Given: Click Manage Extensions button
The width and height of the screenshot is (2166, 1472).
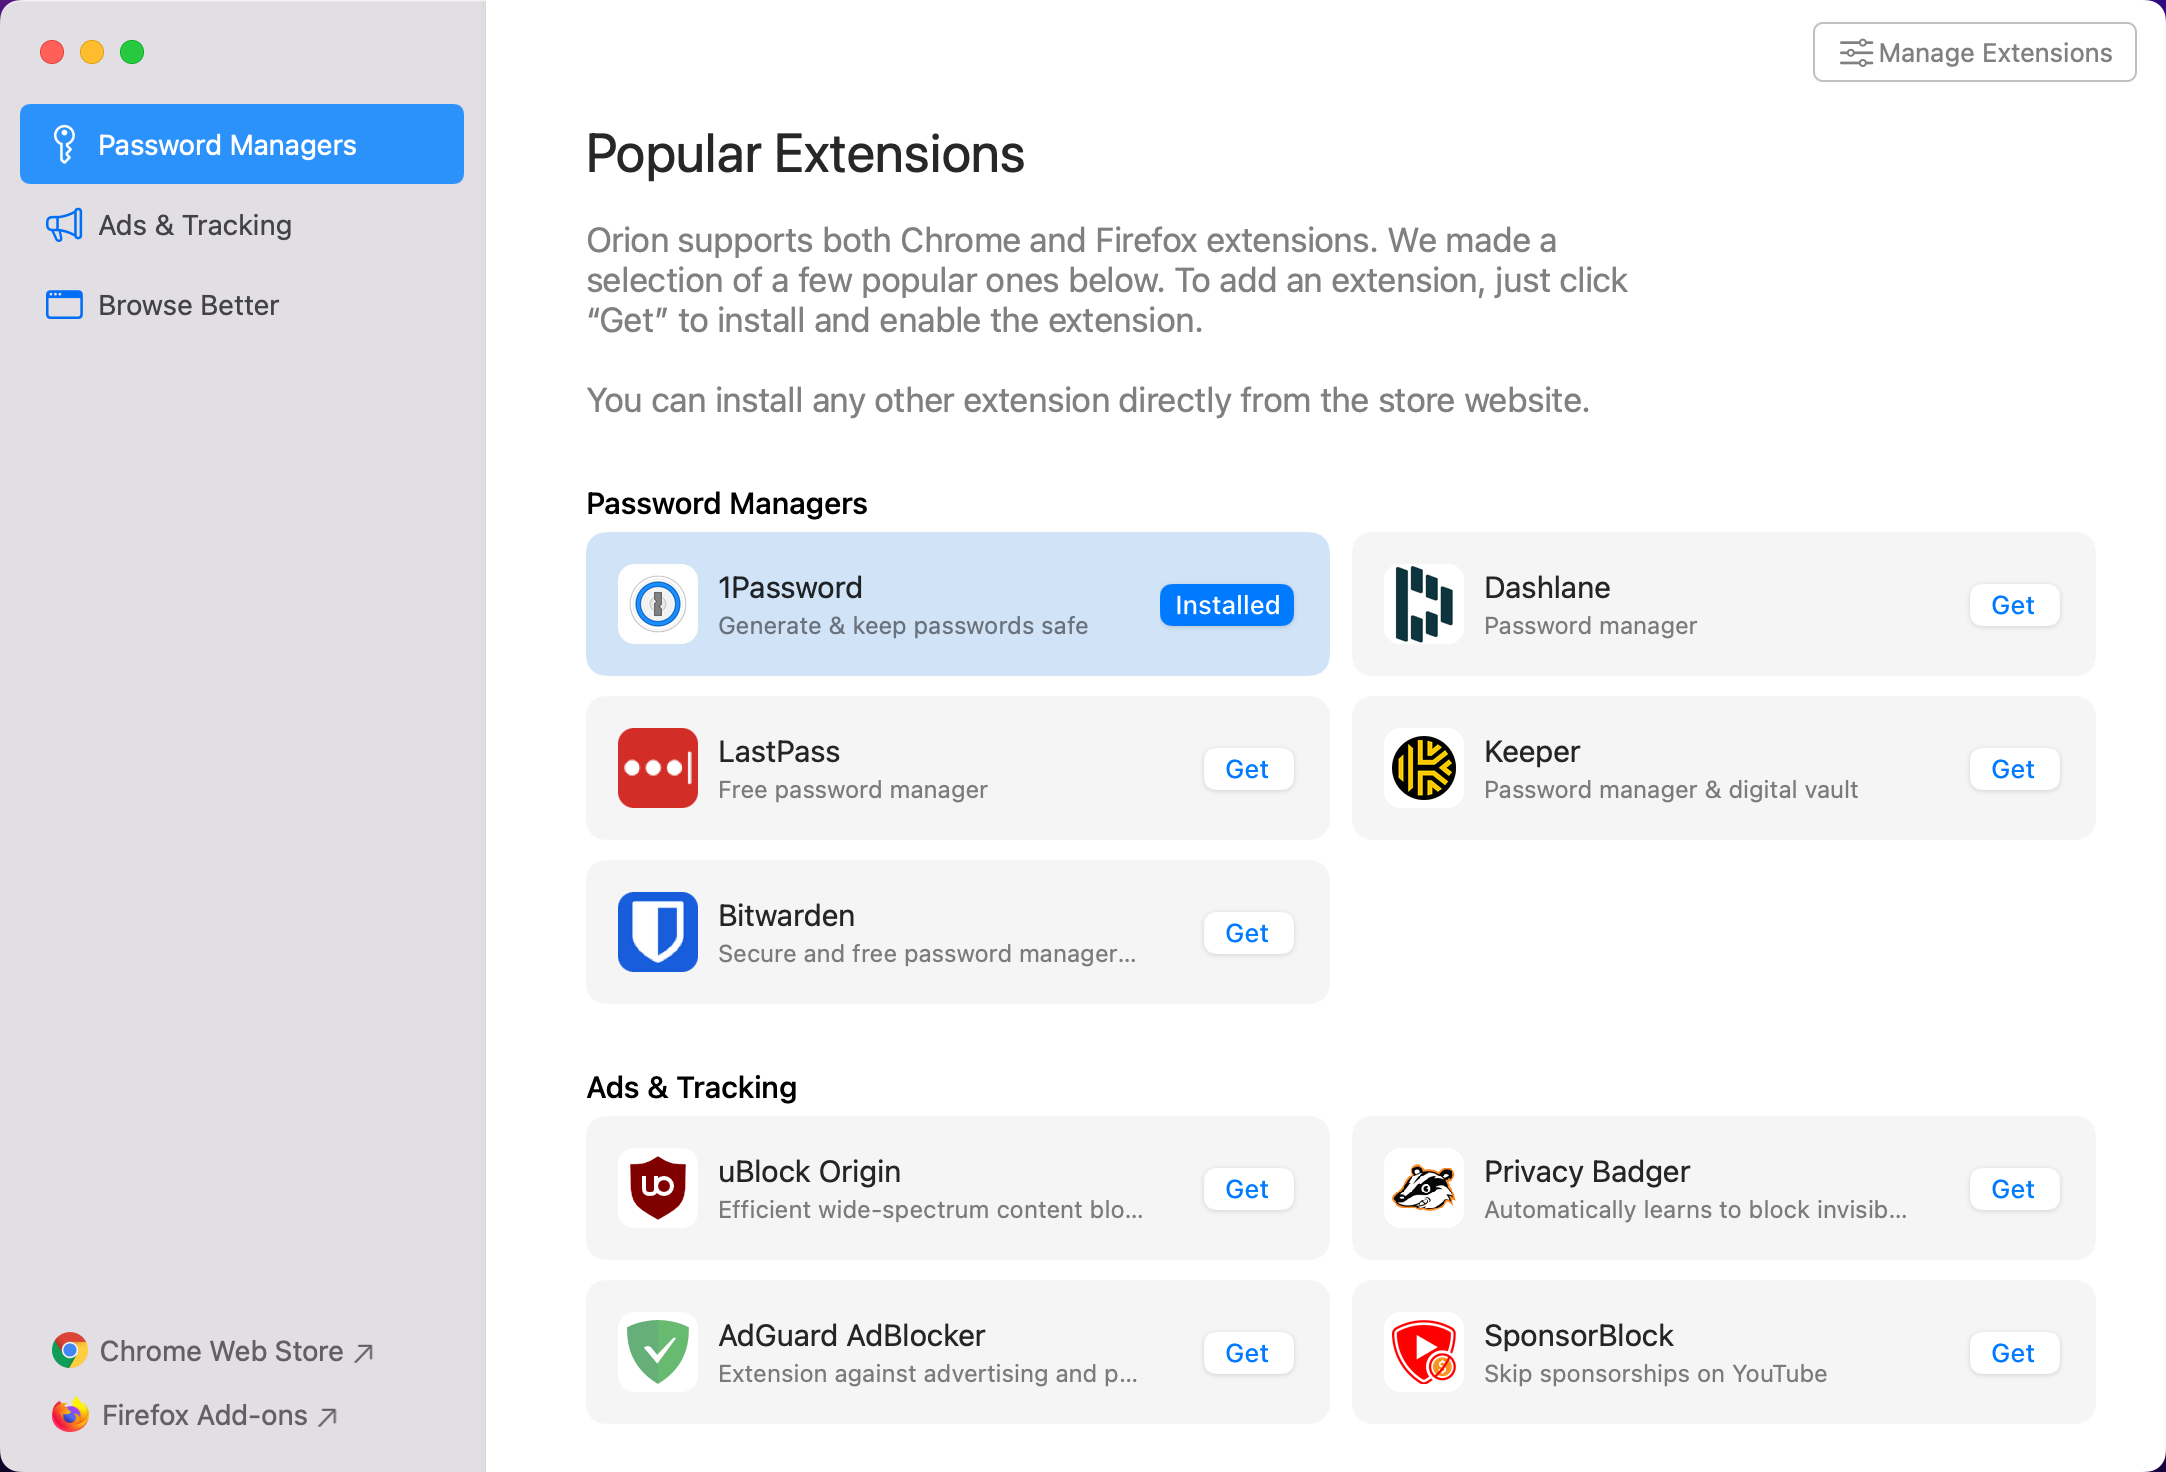Looking at the screenshot, I should (1974, 53).
